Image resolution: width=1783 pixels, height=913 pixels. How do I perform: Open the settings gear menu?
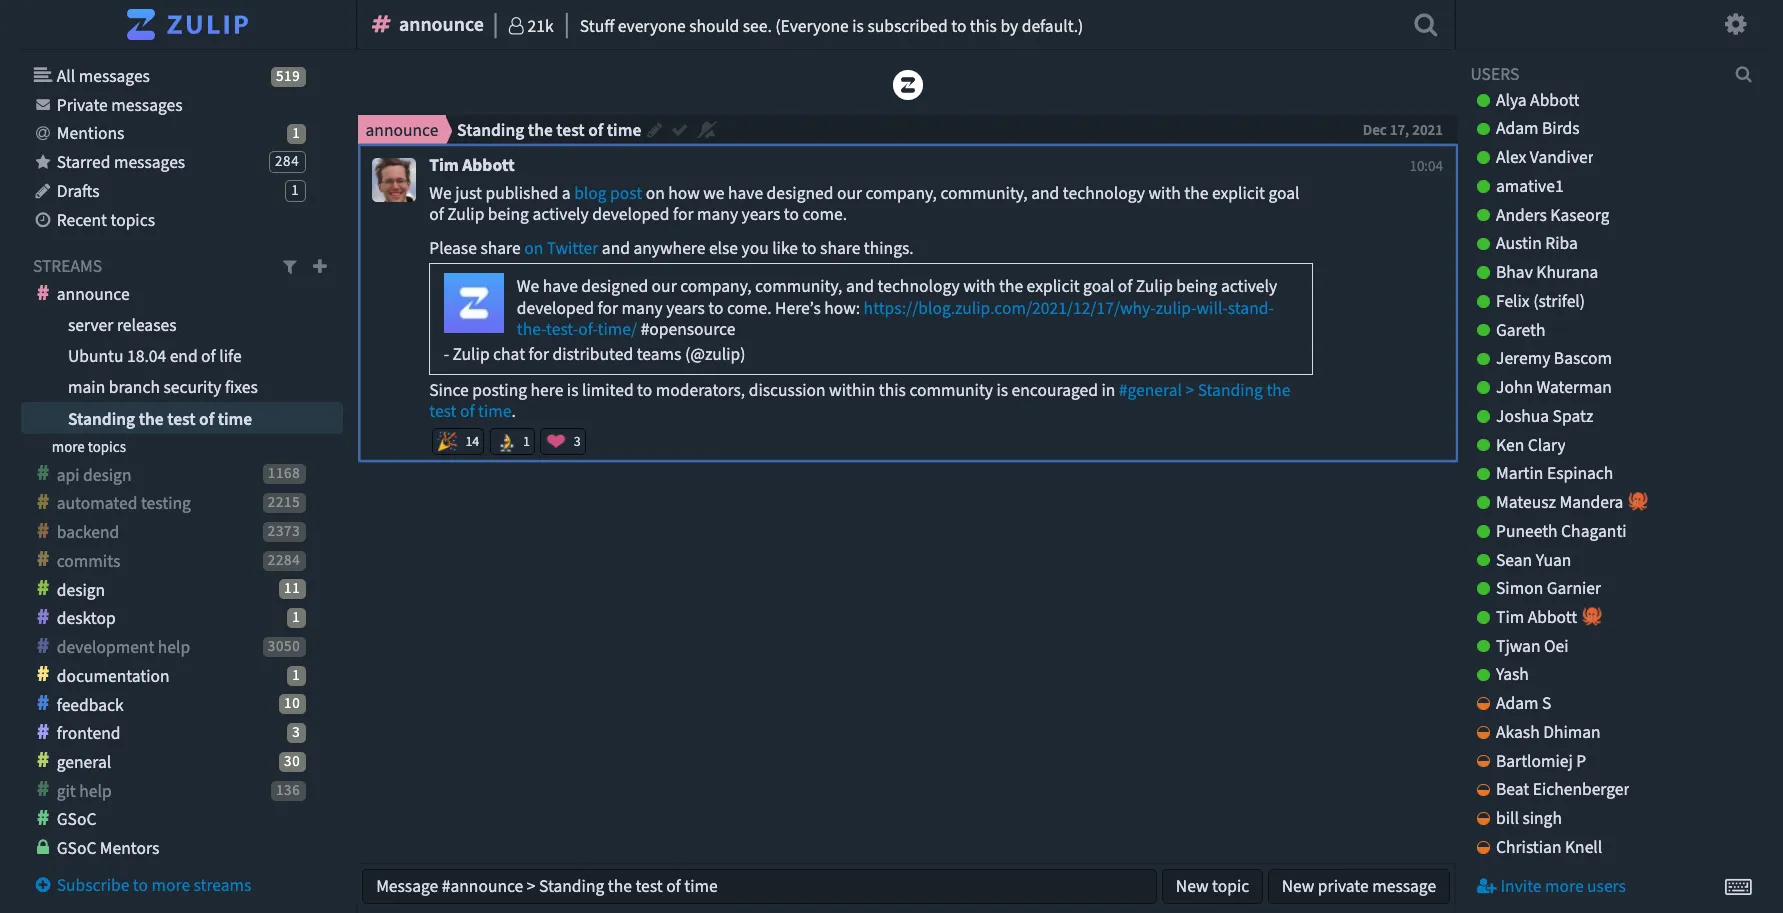[x=1736, y=24]
